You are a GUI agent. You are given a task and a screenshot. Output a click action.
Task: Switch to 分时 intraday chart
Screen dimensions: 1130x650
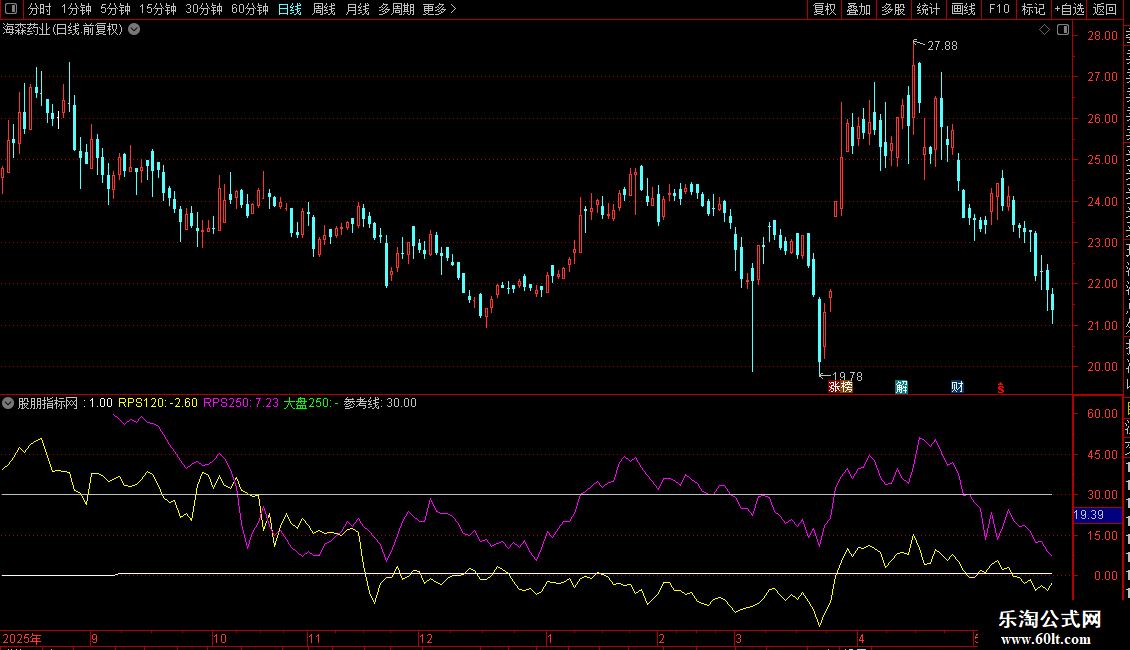pyautogui.click(x=40, y=9)
